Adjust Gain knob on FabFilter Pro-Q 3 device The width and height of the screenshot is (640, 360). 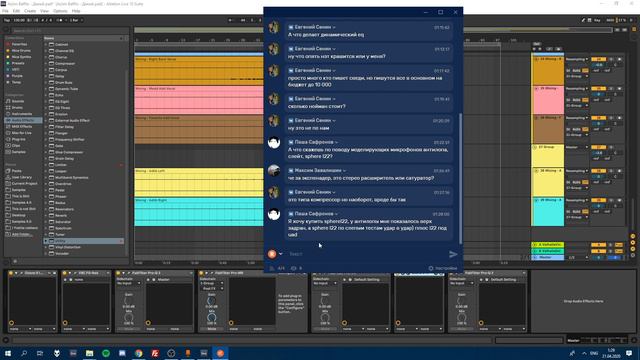coord(129,301)
